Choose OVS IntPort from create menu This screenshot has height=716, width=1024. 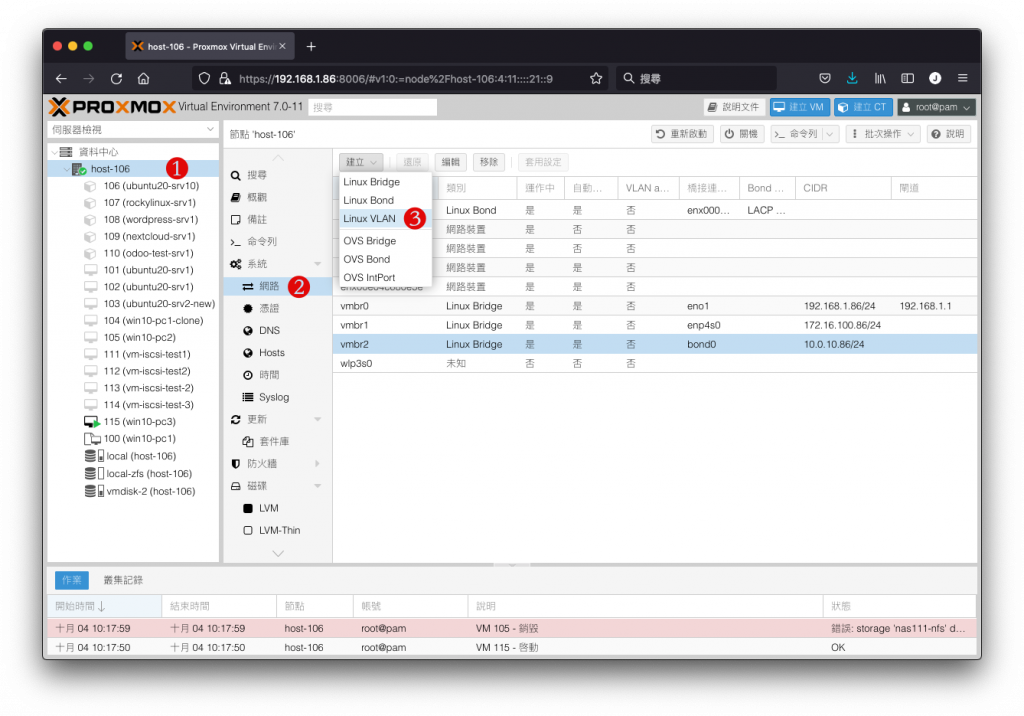point(370,277)
